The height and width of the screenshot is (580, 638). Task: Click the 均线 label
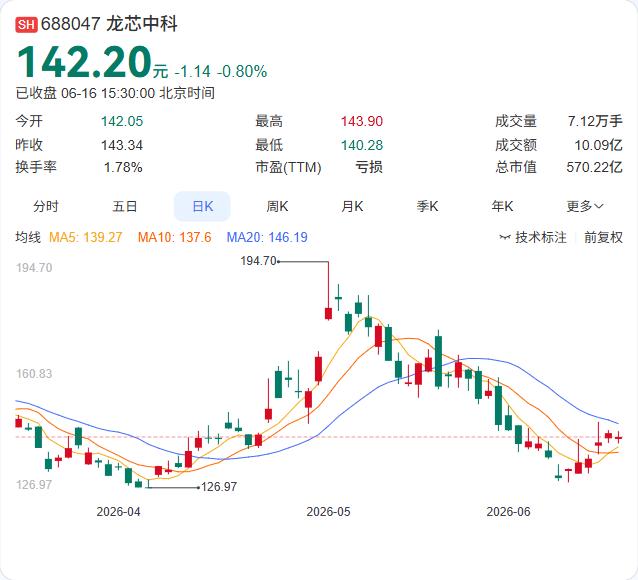28,237
